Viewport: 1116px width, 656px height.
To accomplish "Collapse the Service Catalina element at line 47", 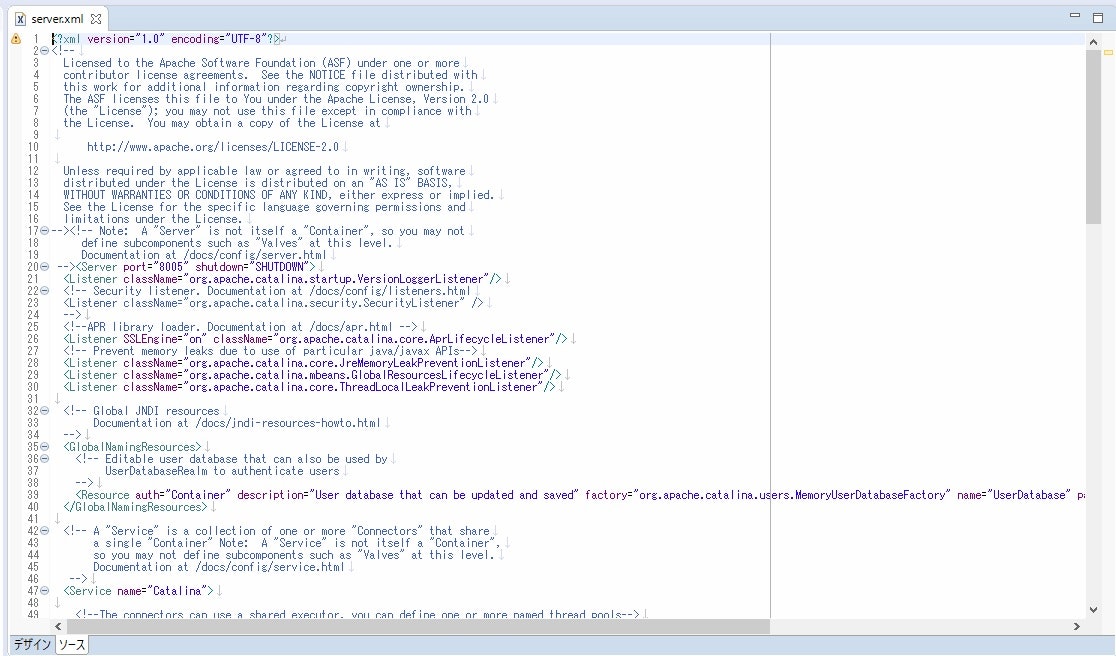I will pyautogui.click(x=44, y=591).
